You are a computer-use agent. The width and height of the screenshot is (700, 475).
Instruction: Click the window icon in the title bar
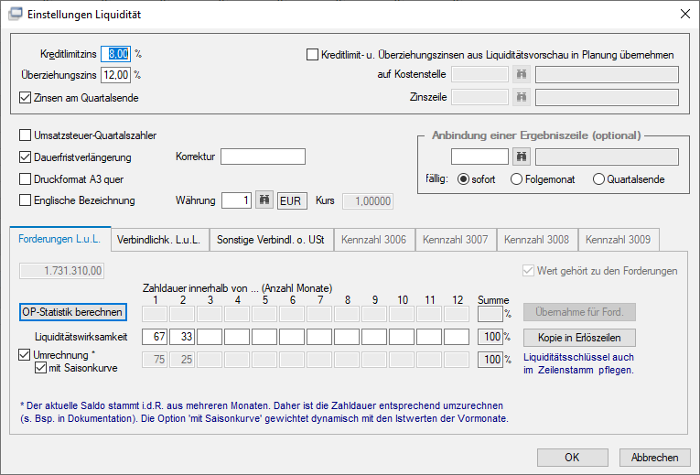point(15,14)
